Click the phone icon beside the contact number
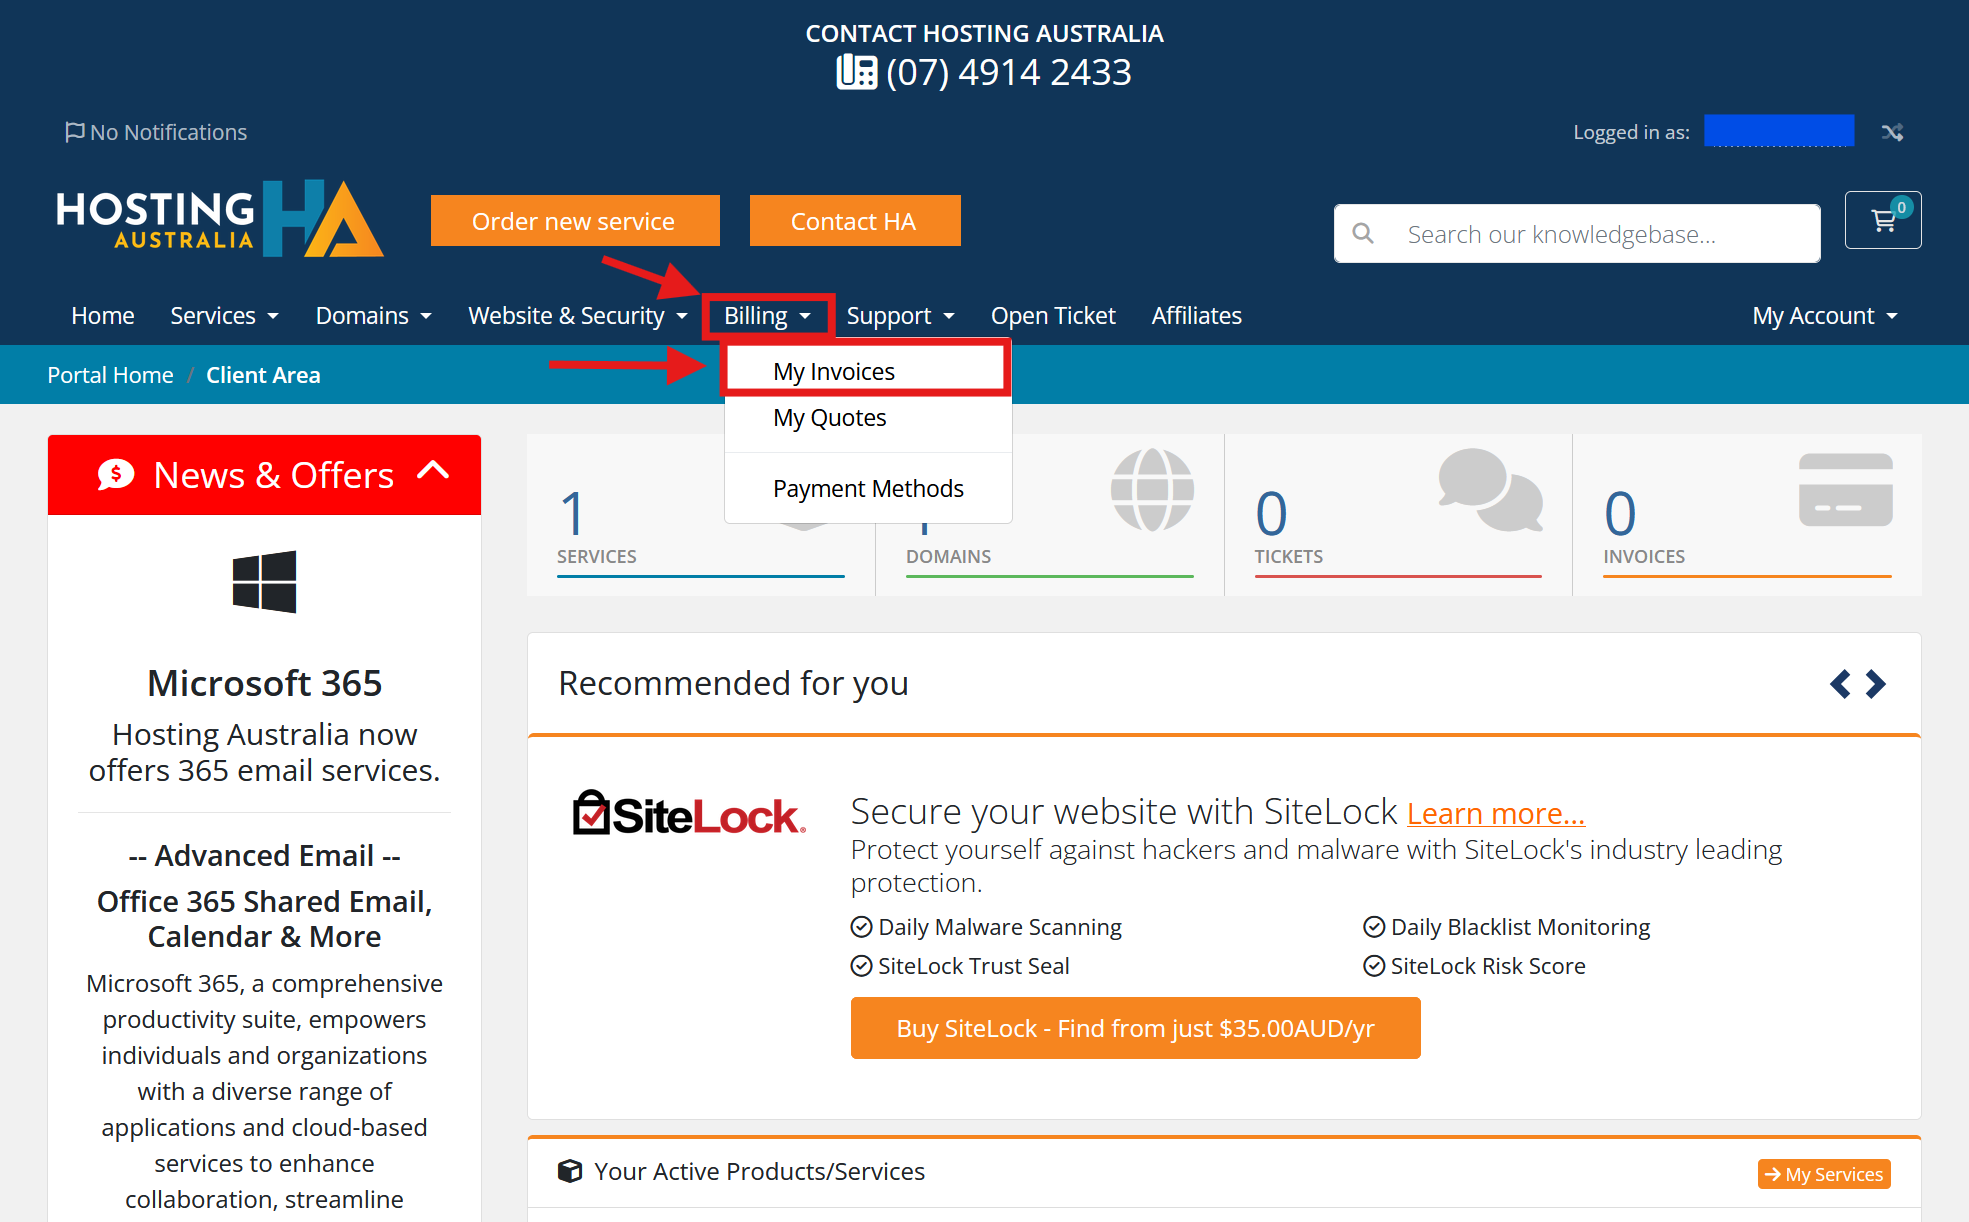The width and height of the screenshot is (1969, 1222). [856, 72]
